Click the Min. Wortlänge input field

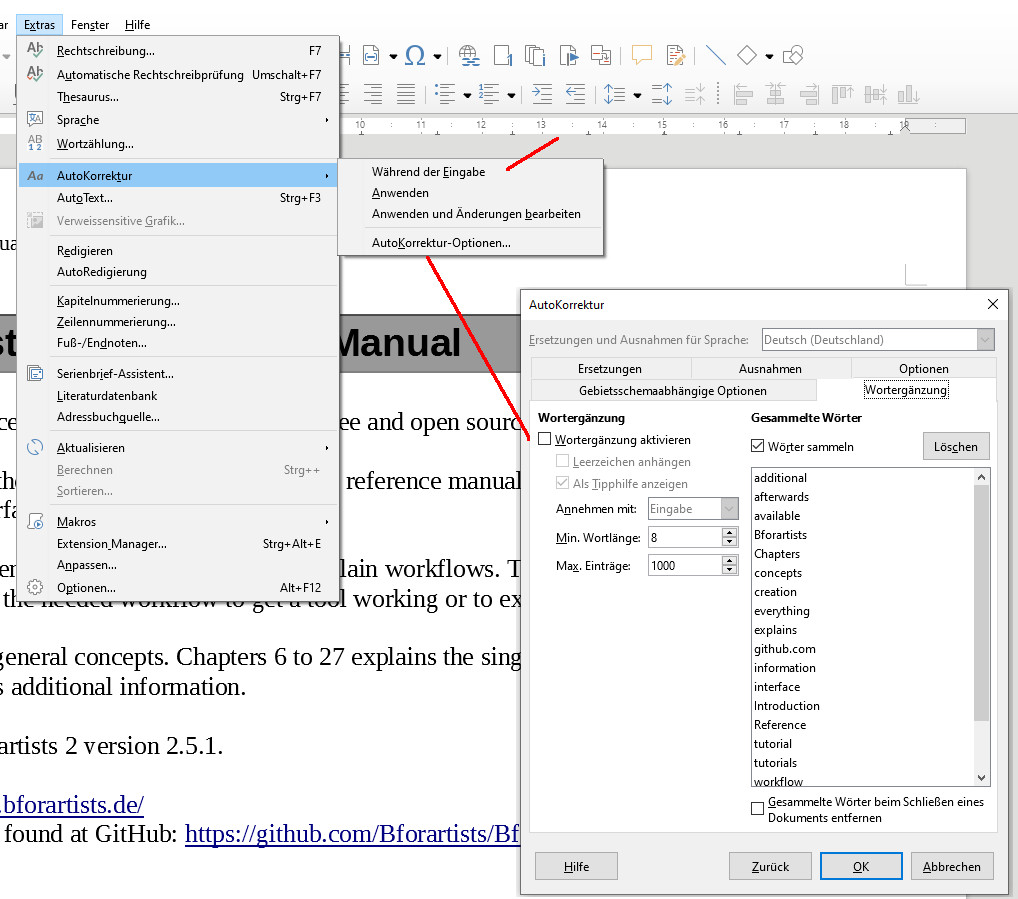click(x=684, y=537)
